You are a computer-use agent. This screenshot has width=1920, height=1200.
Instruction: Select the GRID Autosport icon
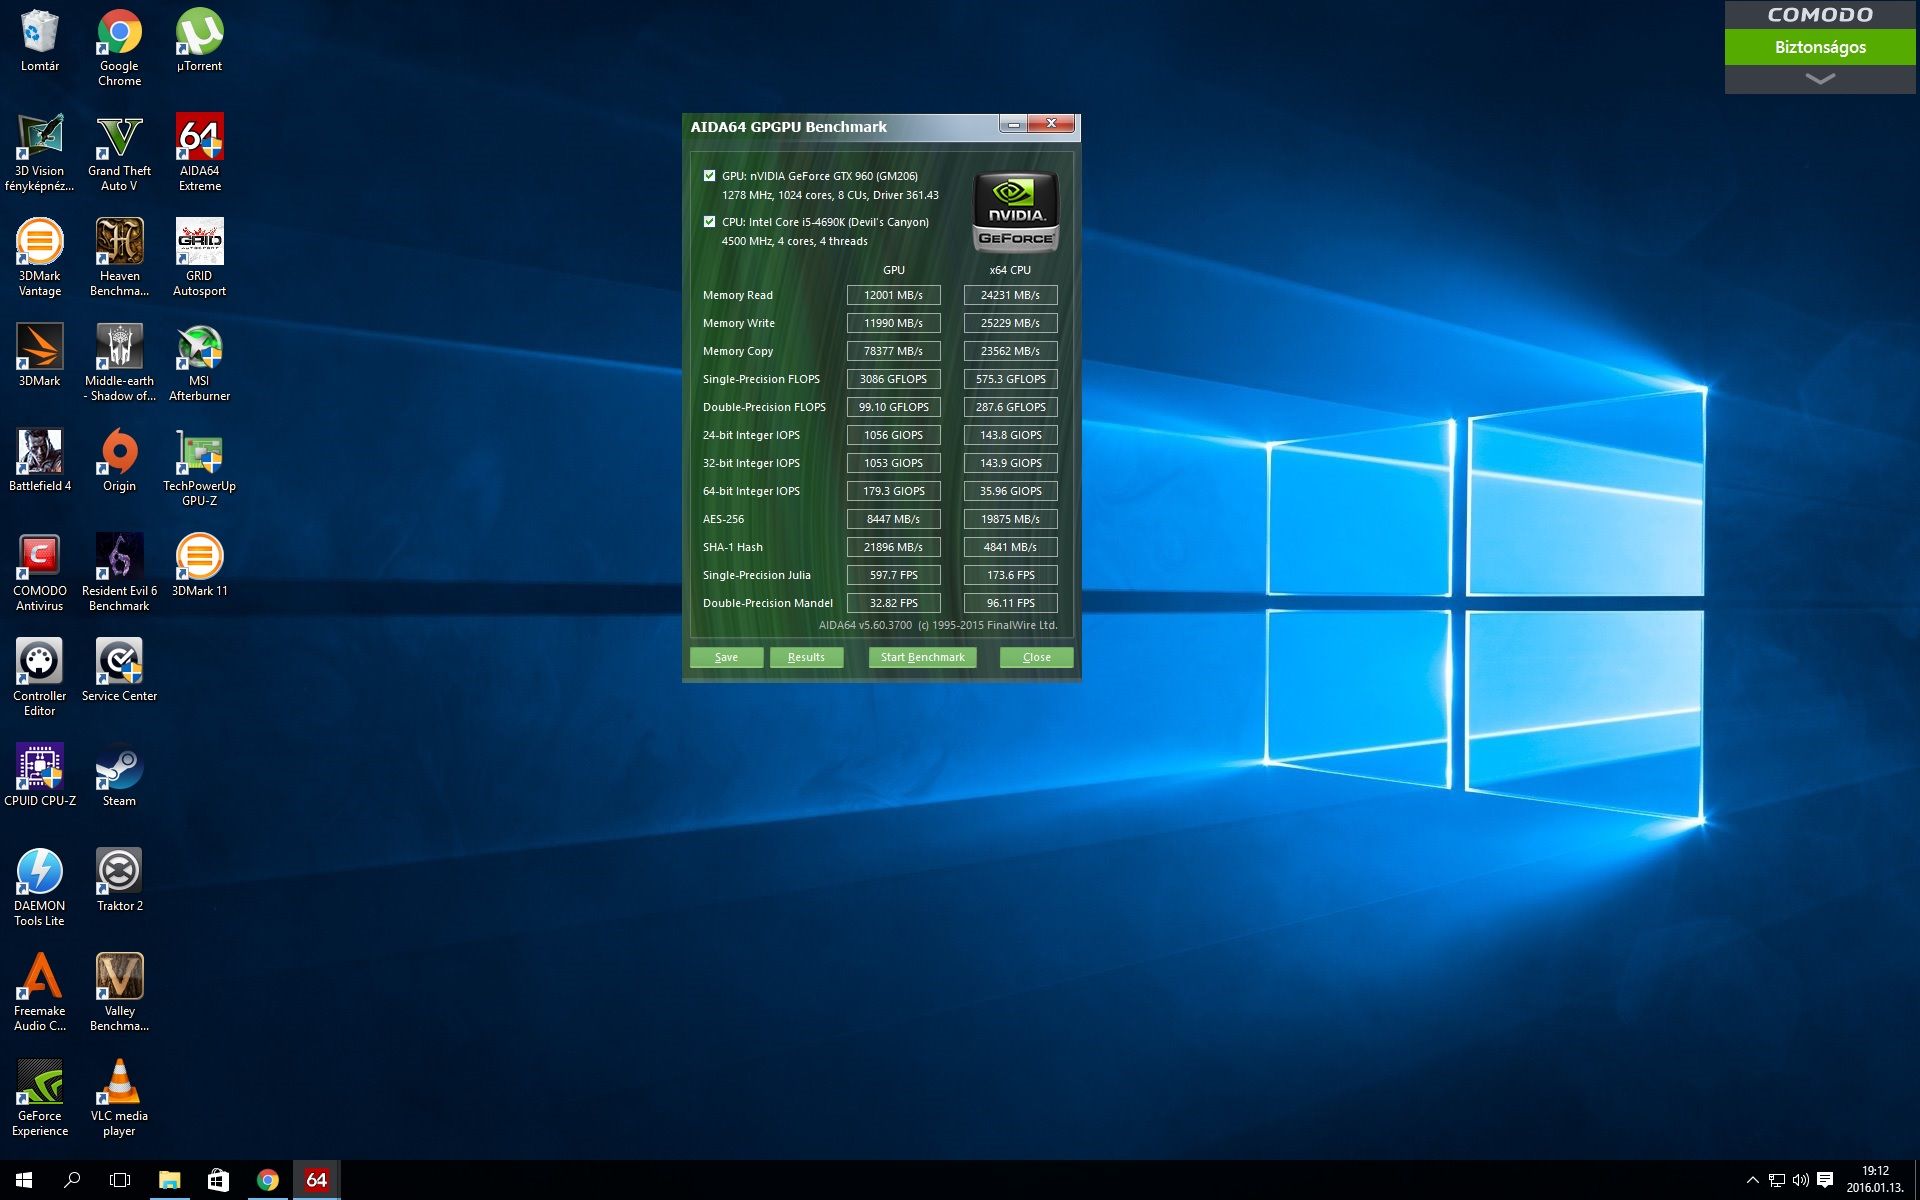pos(200,257)
